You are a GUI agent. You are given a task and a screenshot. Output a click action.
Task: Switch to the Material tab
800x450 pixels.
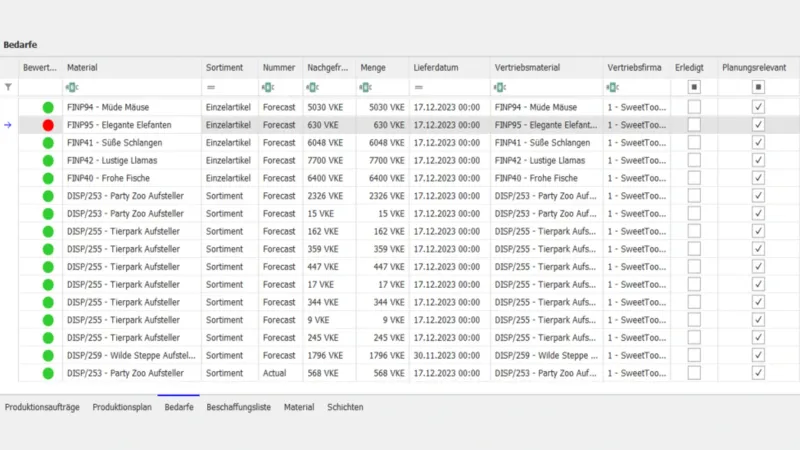(299, 407)
